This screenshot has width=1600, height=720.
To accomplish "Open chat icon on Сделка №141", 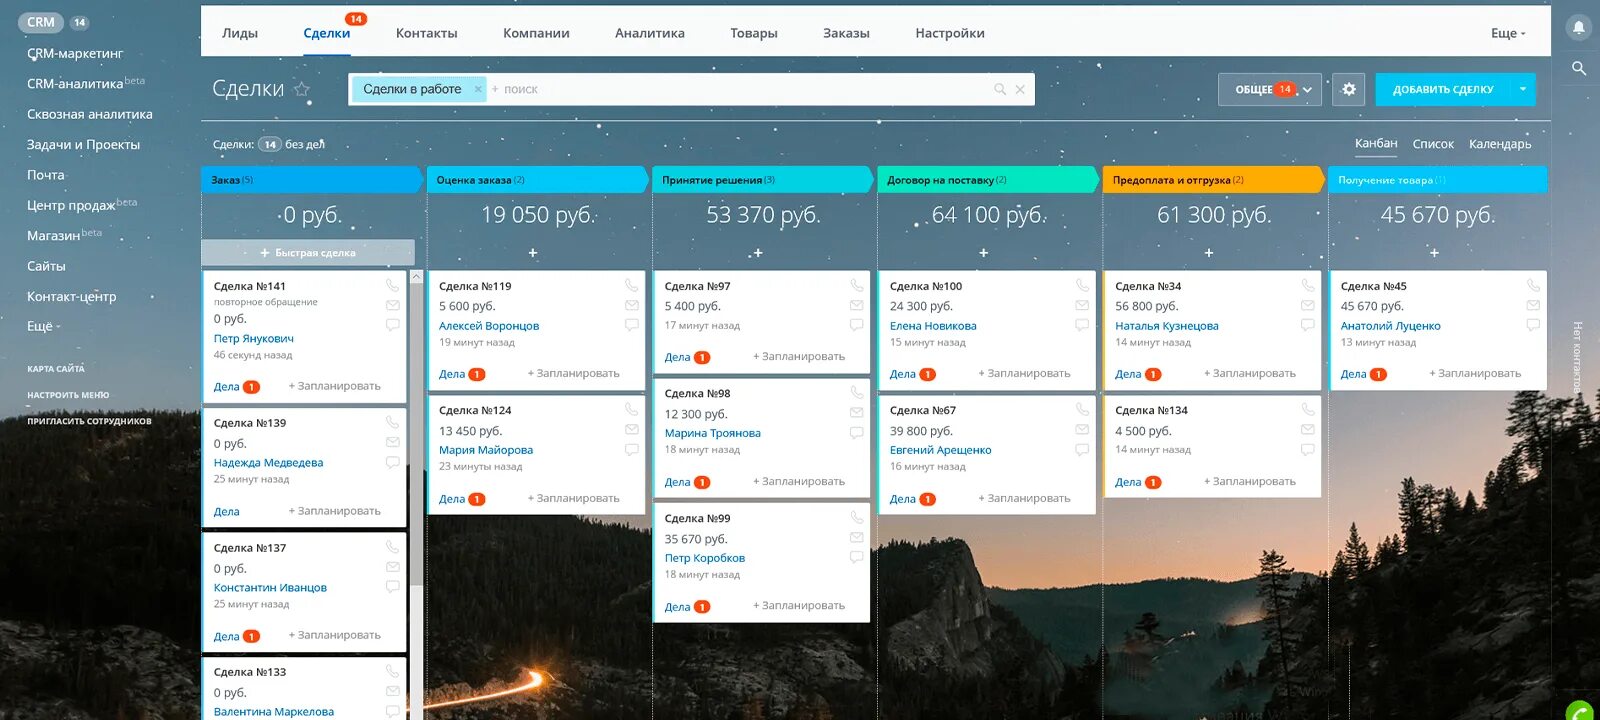I will 392,325.
